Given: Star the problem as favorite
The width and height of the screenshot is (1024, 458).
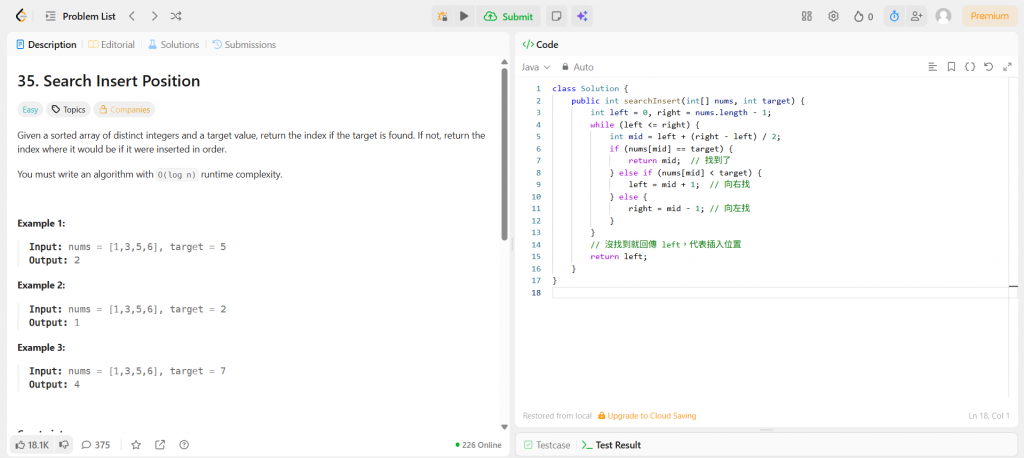Looking at the screenshot, I should pyautogui.click(x=136, y=445).
